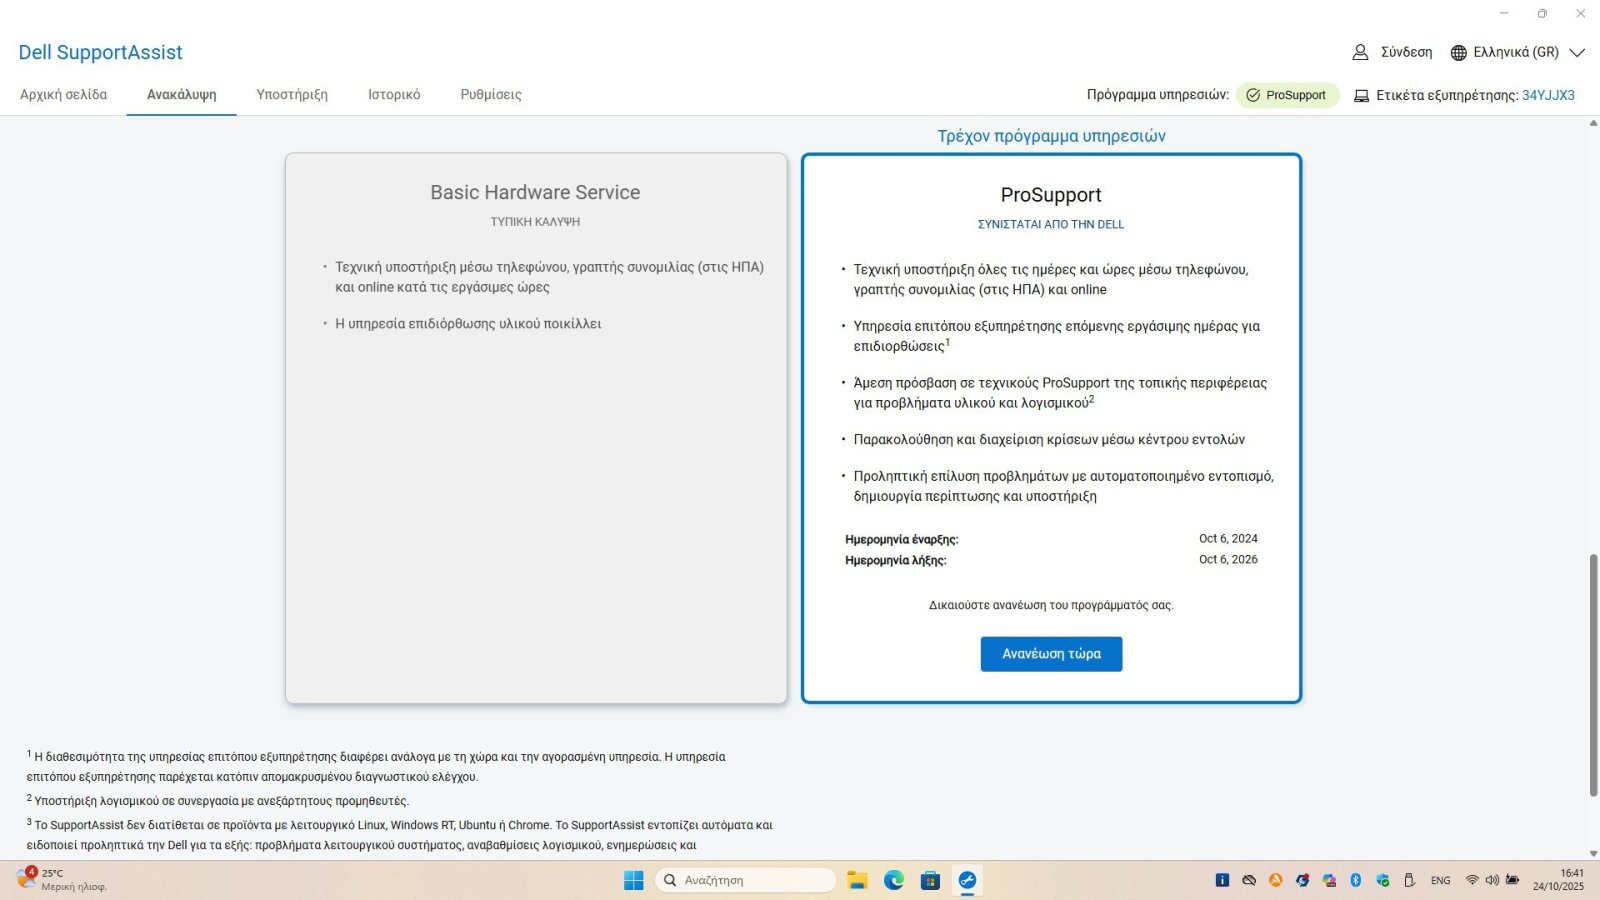Expand the Ελληνικά (GR) language dropdown
This screenshot has height=900, width=1600.
point(1577,52)
